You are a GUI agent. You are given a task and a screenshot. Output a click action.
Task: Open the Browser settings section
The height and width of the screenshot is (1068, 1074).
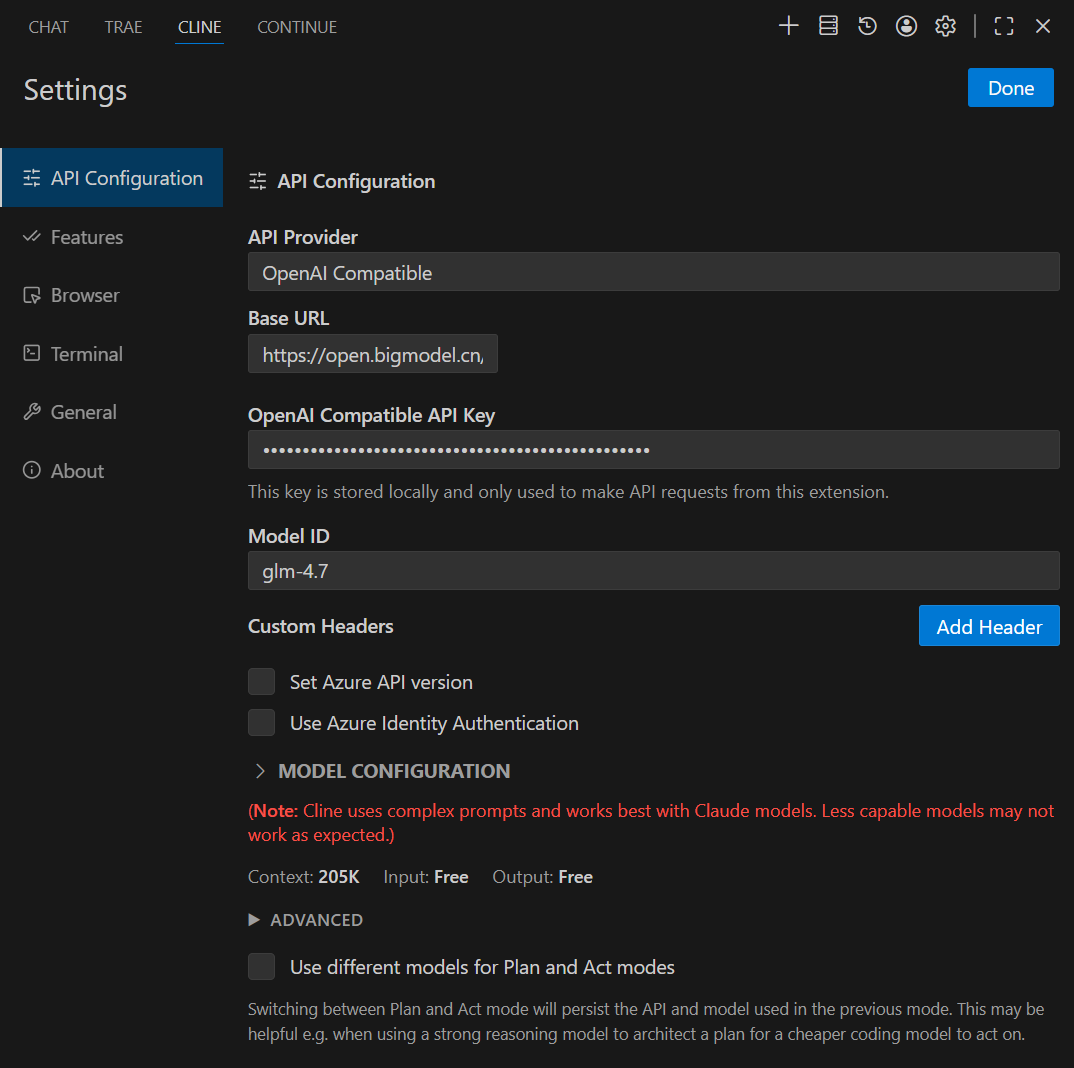tap(85, 296)
